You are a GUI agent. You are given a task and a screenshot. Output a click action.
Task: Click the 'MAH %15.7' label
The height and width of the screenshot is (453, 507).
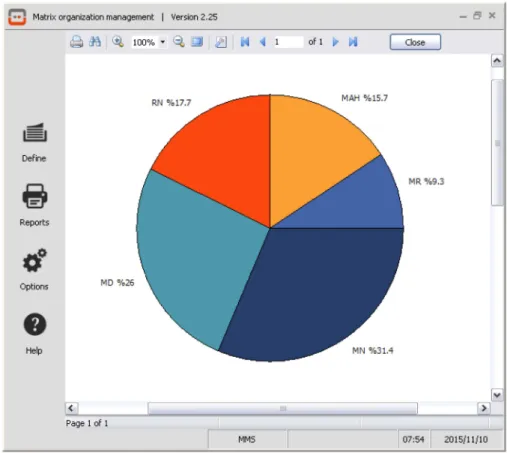pyautogui.click(x=364, y=98)
